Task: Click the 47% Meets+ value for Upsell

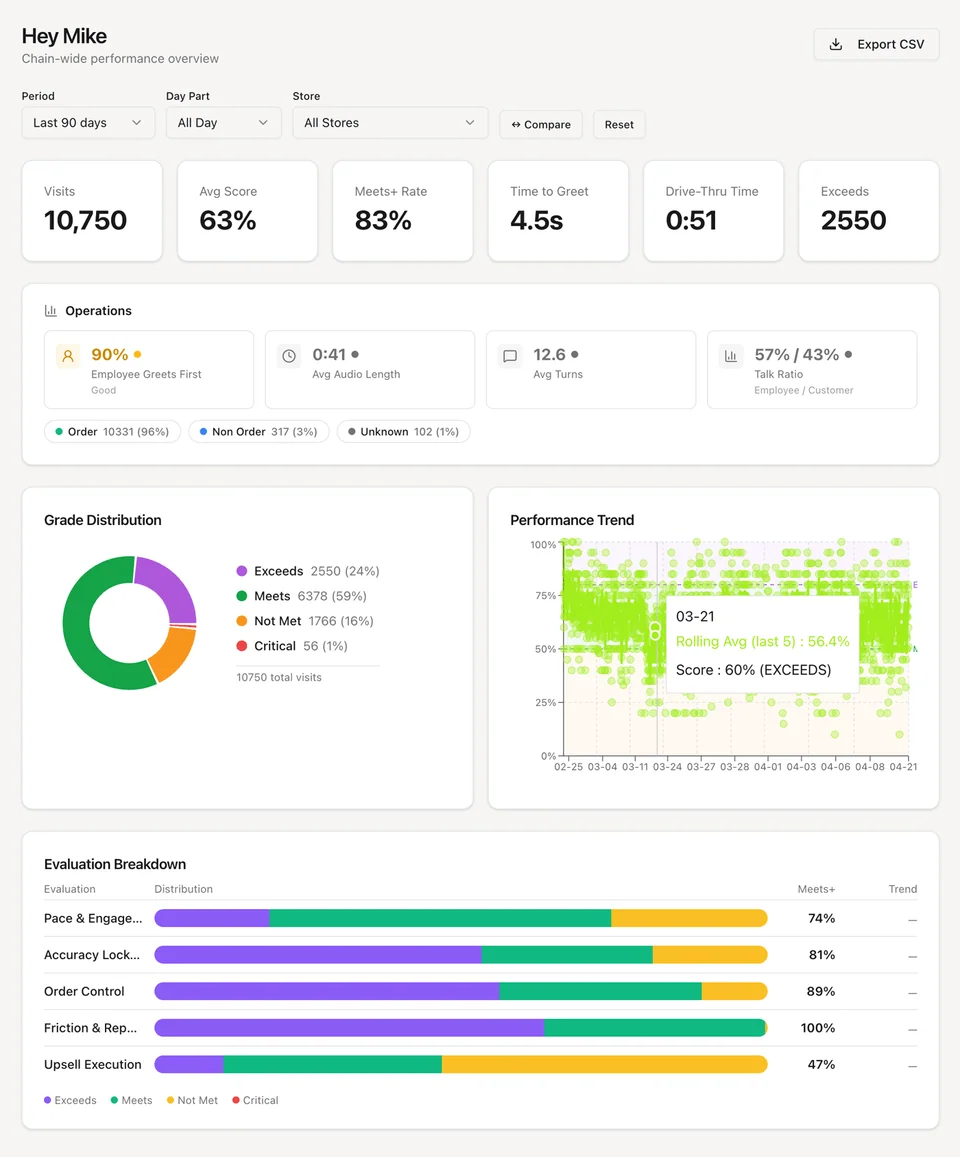Action: tap(821, 1064)
